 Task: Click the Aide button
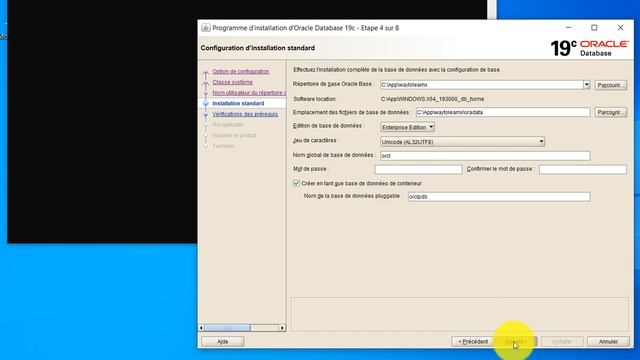coord(222,342)
